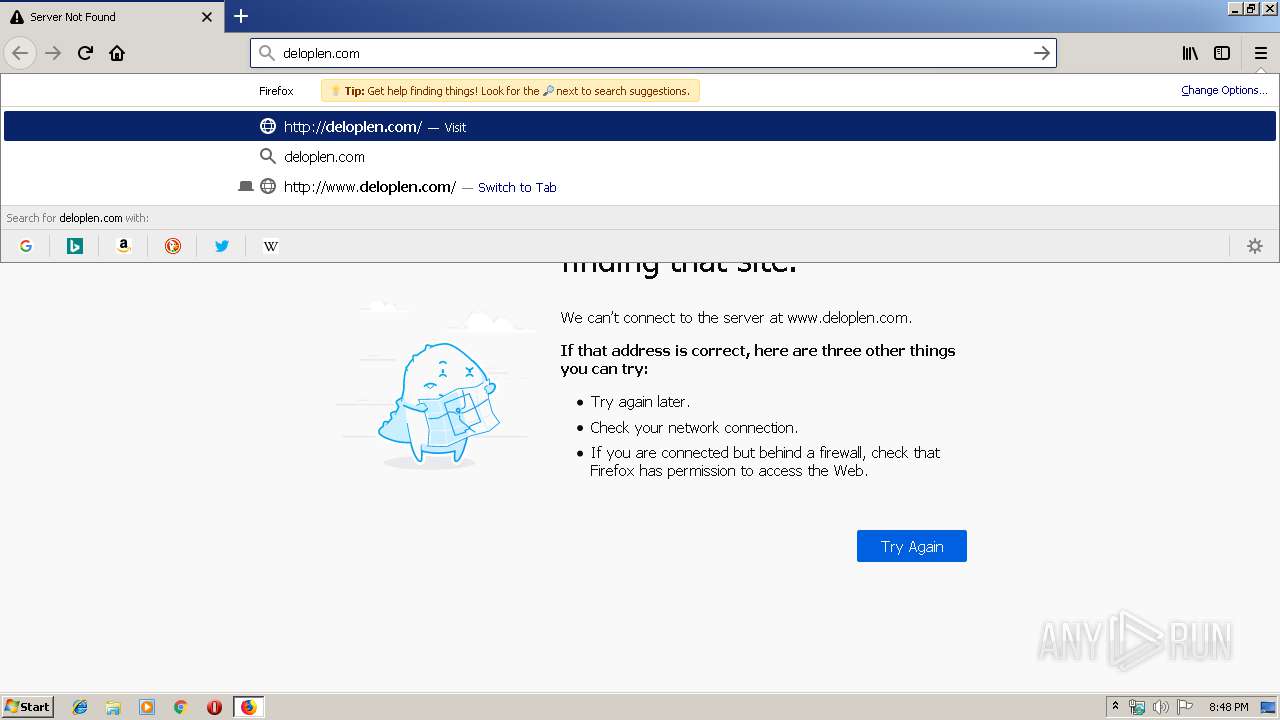Open Windows Explorer folder in taskbar
Image resolution: width=1280 pixels, height=720 pixels.
click(x=114, y=707)
